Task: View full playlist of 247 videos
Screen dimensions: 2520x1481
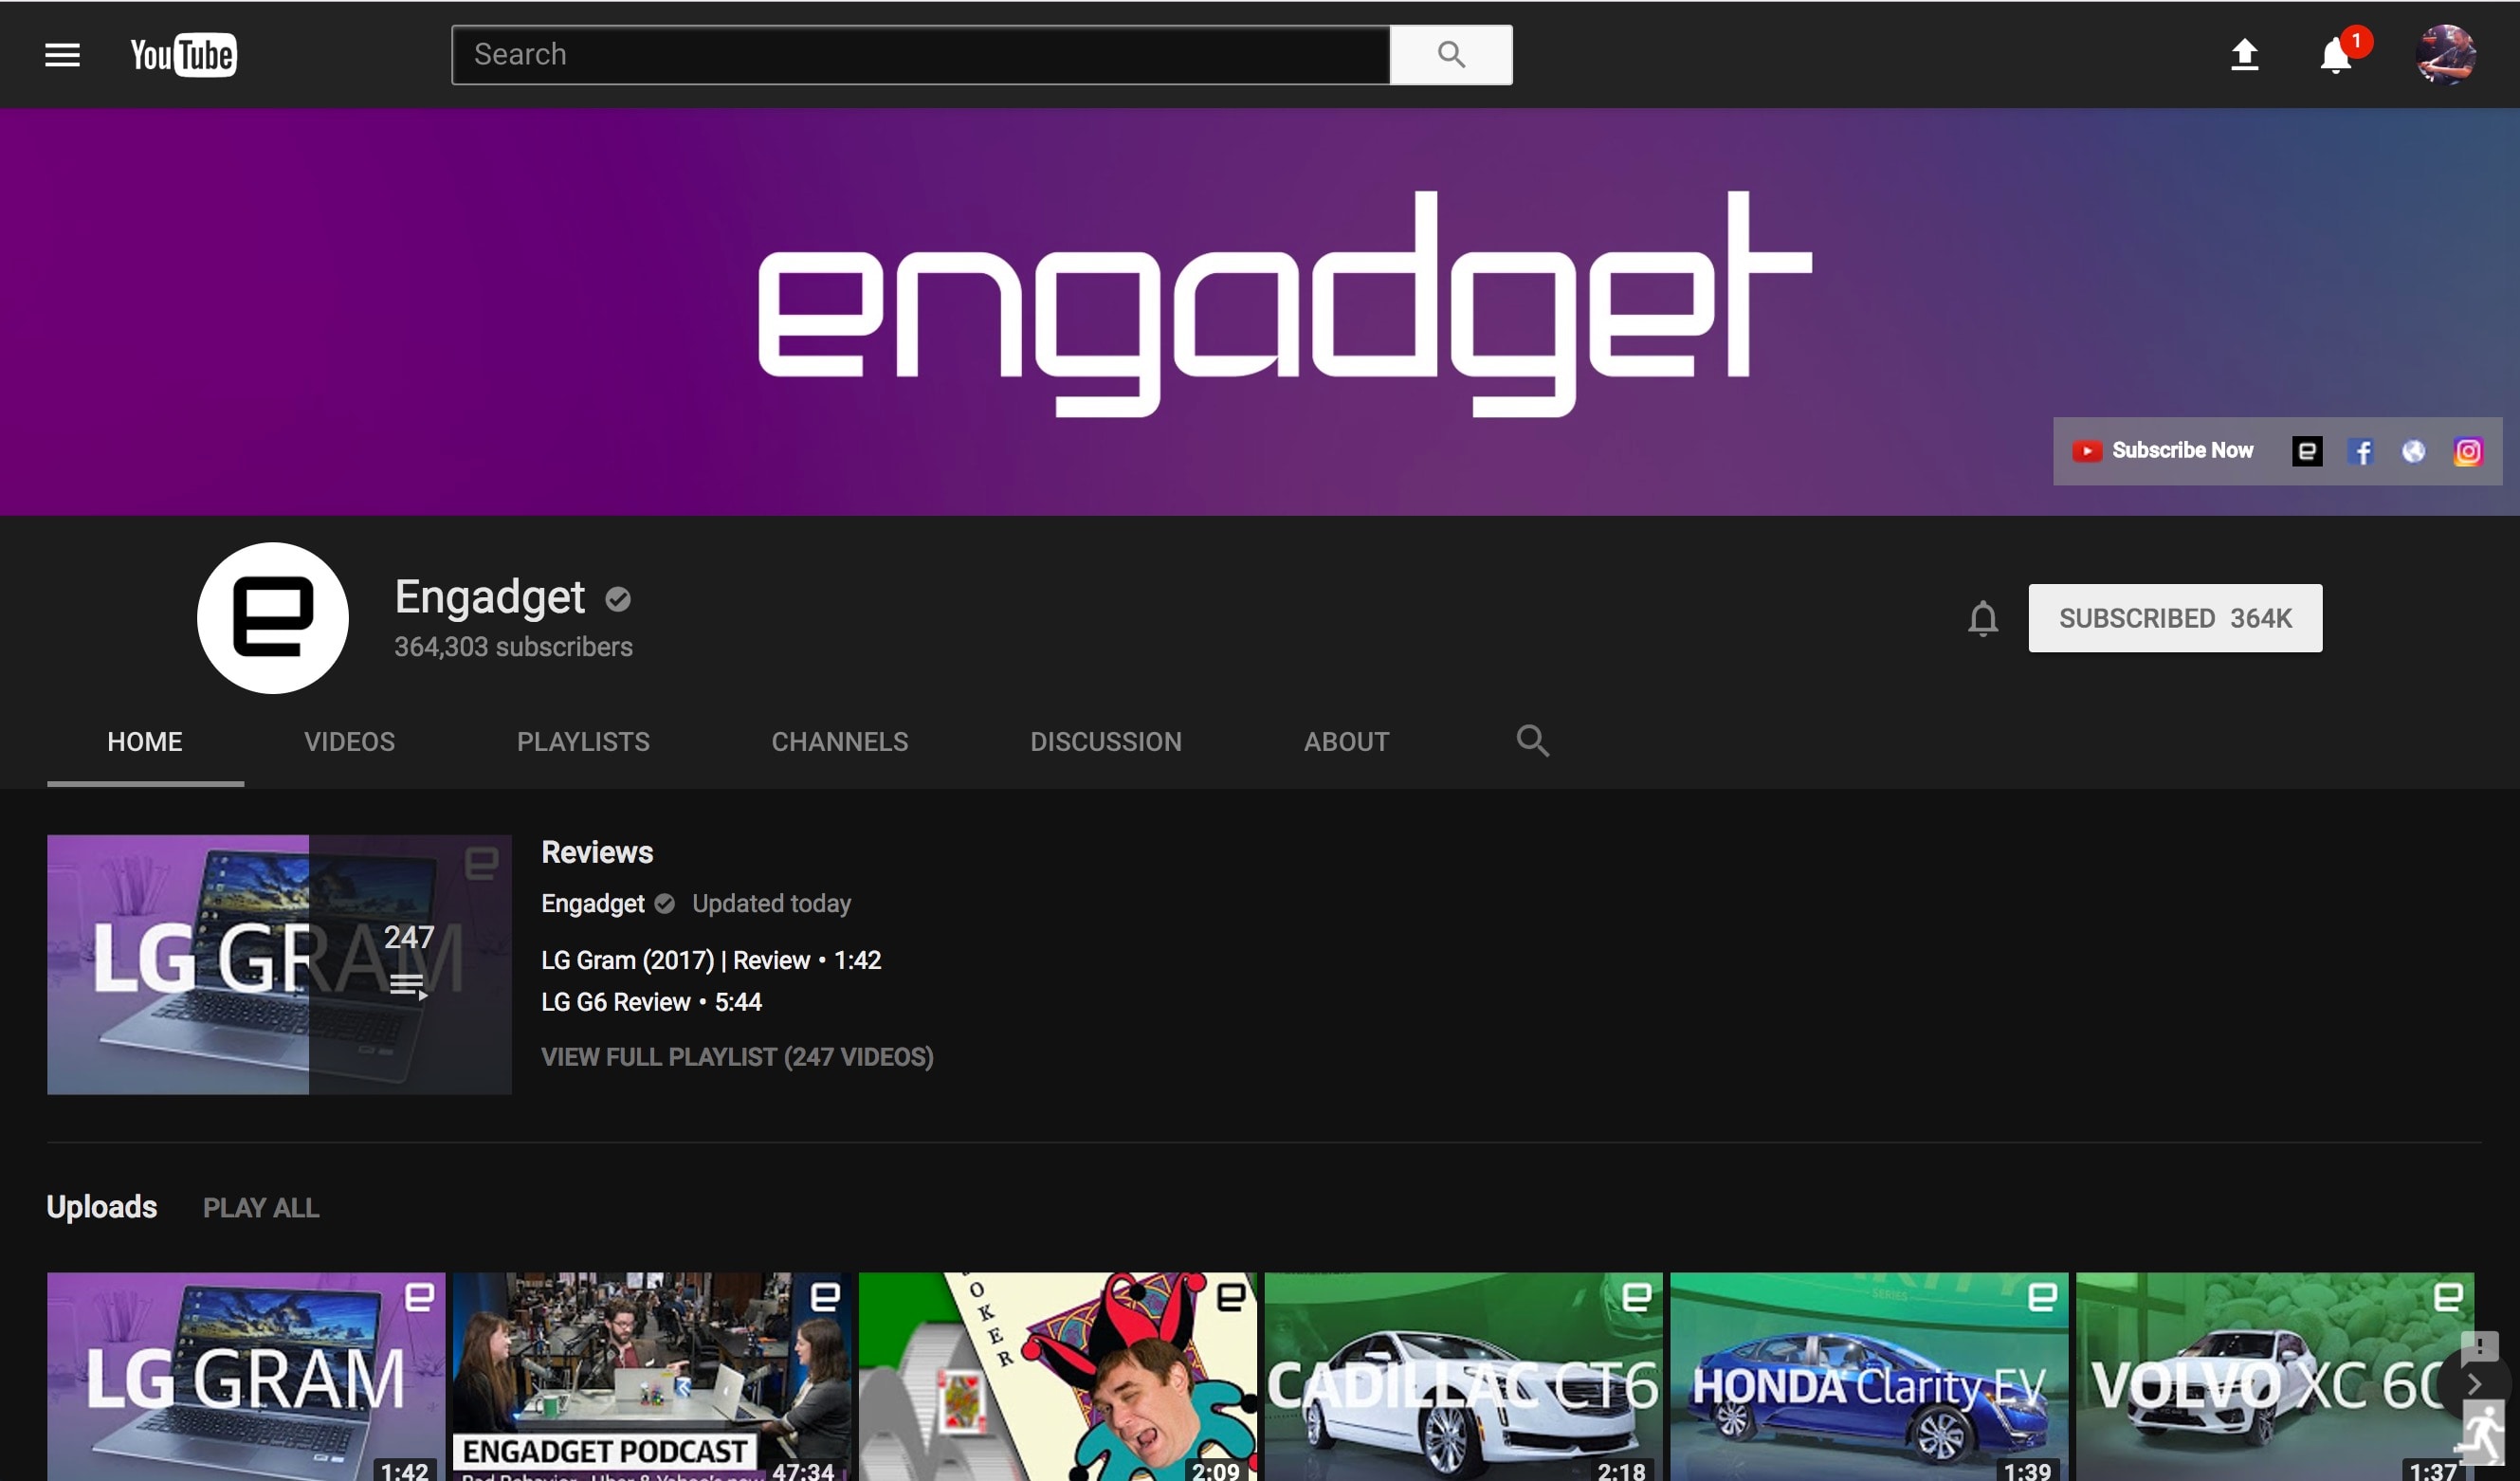Action: 737,1057
